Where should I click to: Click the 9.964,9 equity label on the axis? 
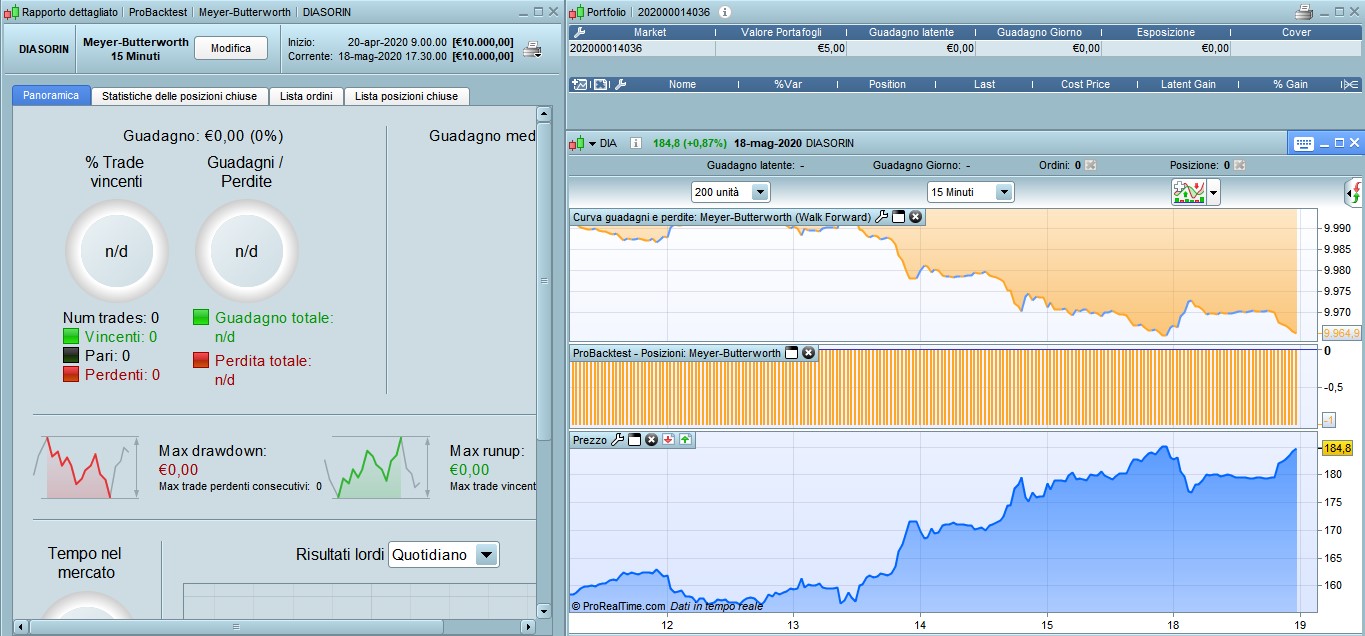click(1341, 333)
